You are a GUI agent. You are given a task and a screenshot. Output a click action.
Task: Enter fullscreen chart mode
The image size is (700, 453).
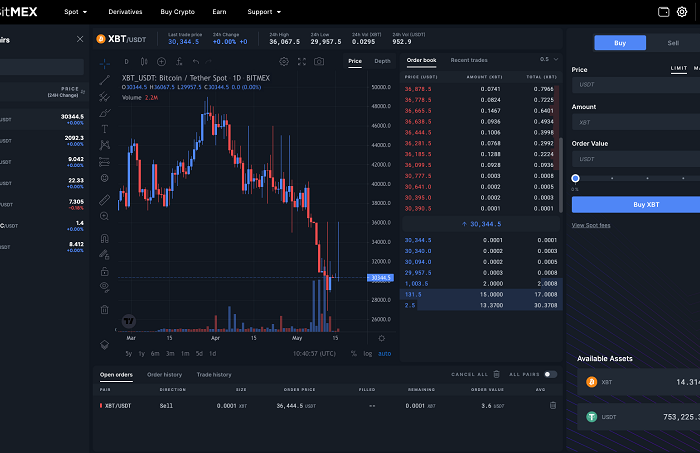301,62
